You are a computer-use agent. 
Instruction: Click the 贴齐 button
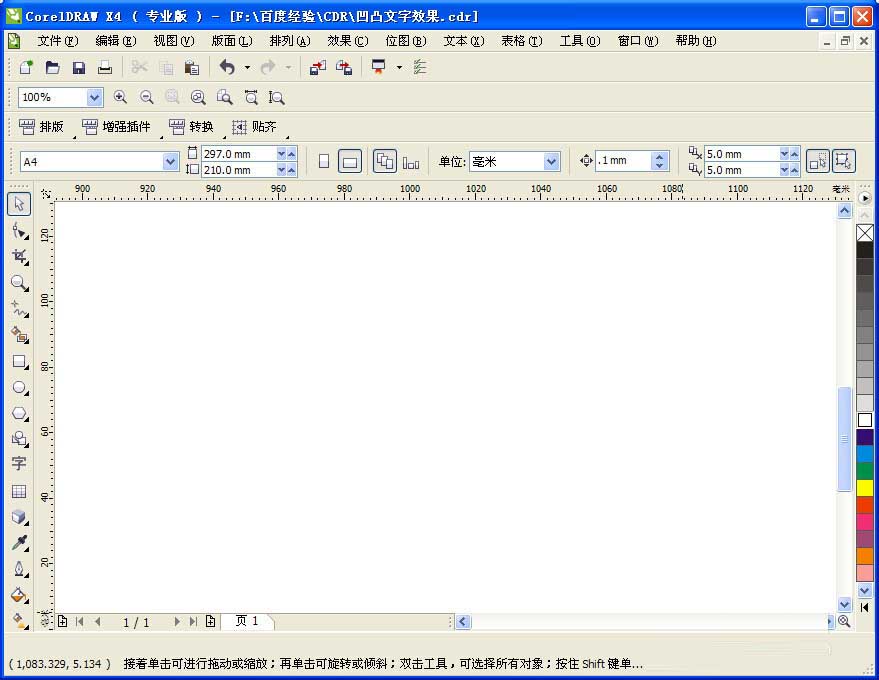pos(255,127)
